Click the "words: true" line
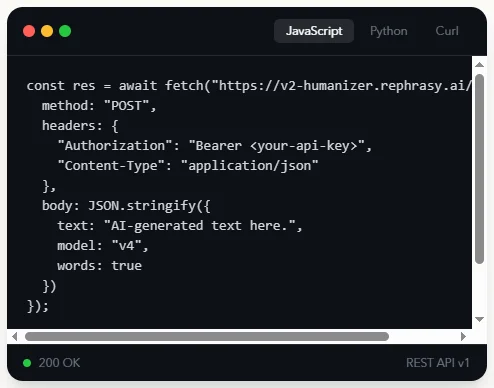This screenshot has width=494, height=388. (x=100, y=266)
